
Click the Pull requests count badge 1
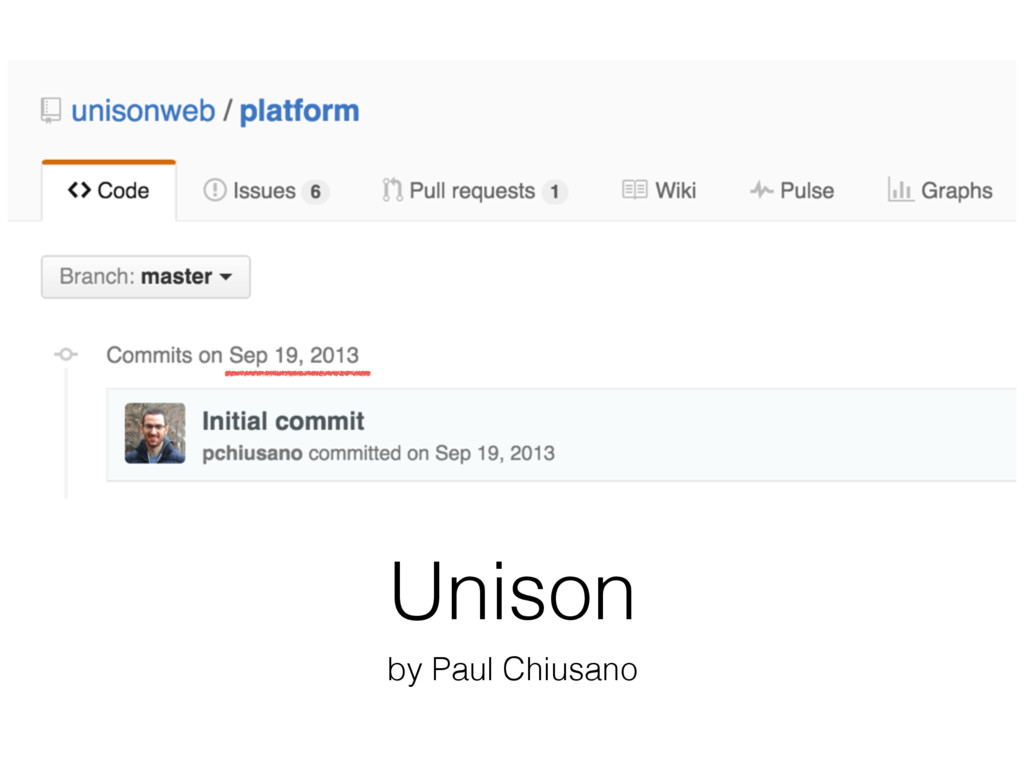point(554,191)
